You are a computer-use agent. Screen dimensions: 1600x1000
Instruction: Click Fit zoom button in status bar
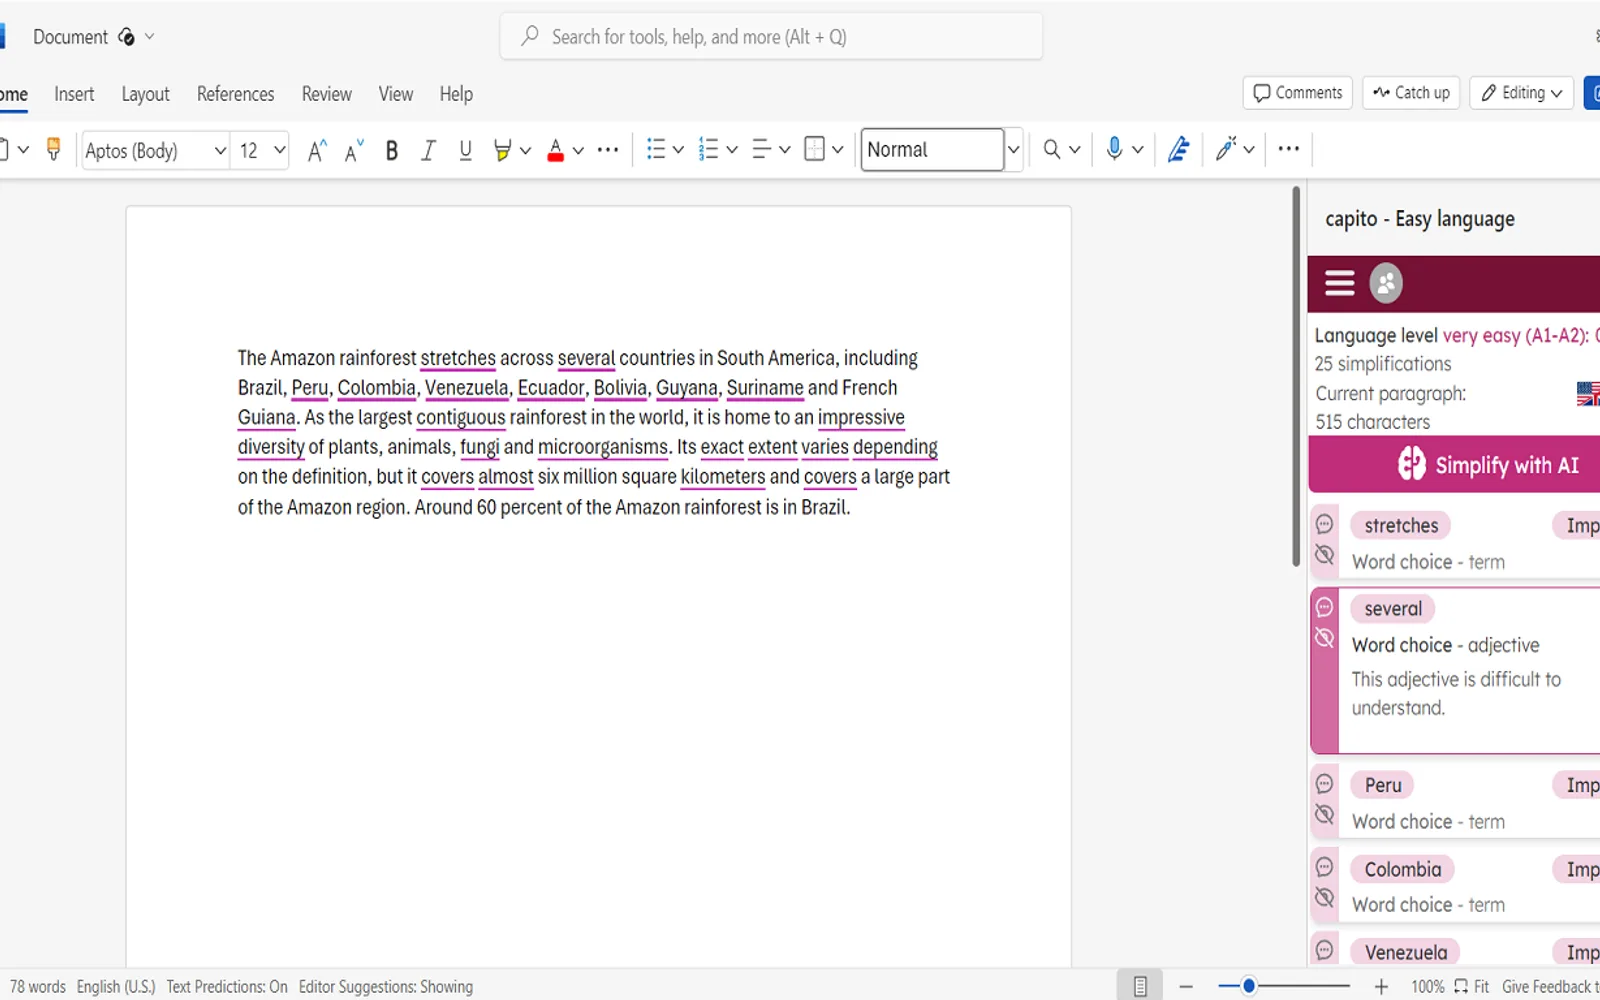[x=1472, y=987]
